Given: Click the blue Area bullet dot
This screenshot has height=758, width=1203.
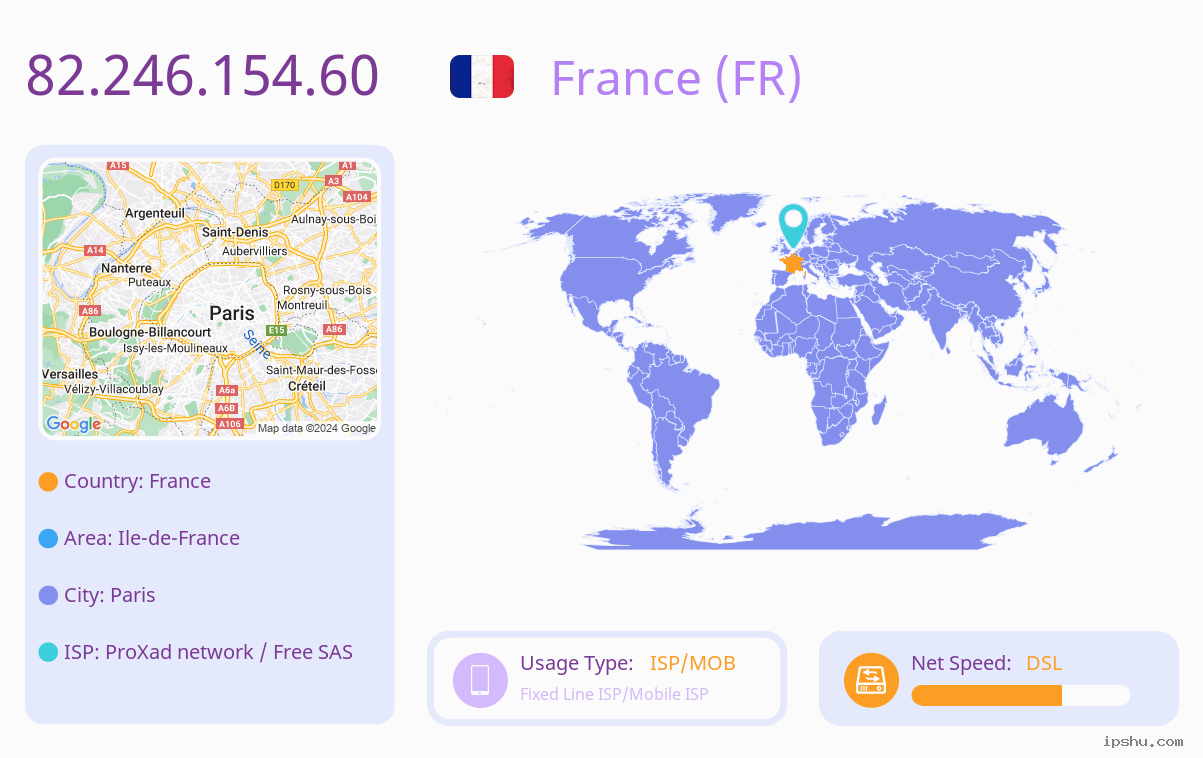Looking at the screenshot, I should [48, 539].
